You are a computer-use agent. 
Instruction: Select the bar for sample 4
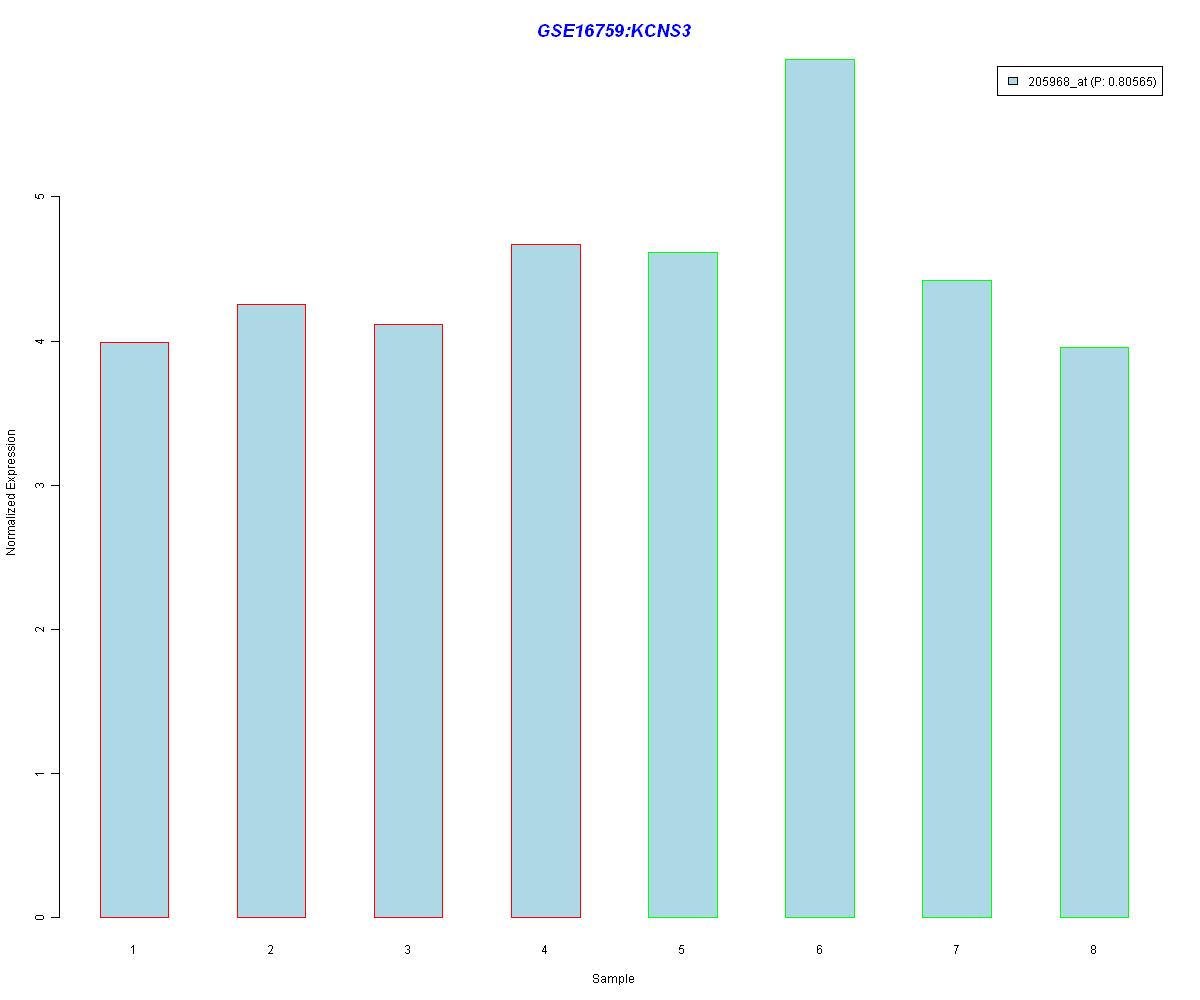click(x=545, y=581)
